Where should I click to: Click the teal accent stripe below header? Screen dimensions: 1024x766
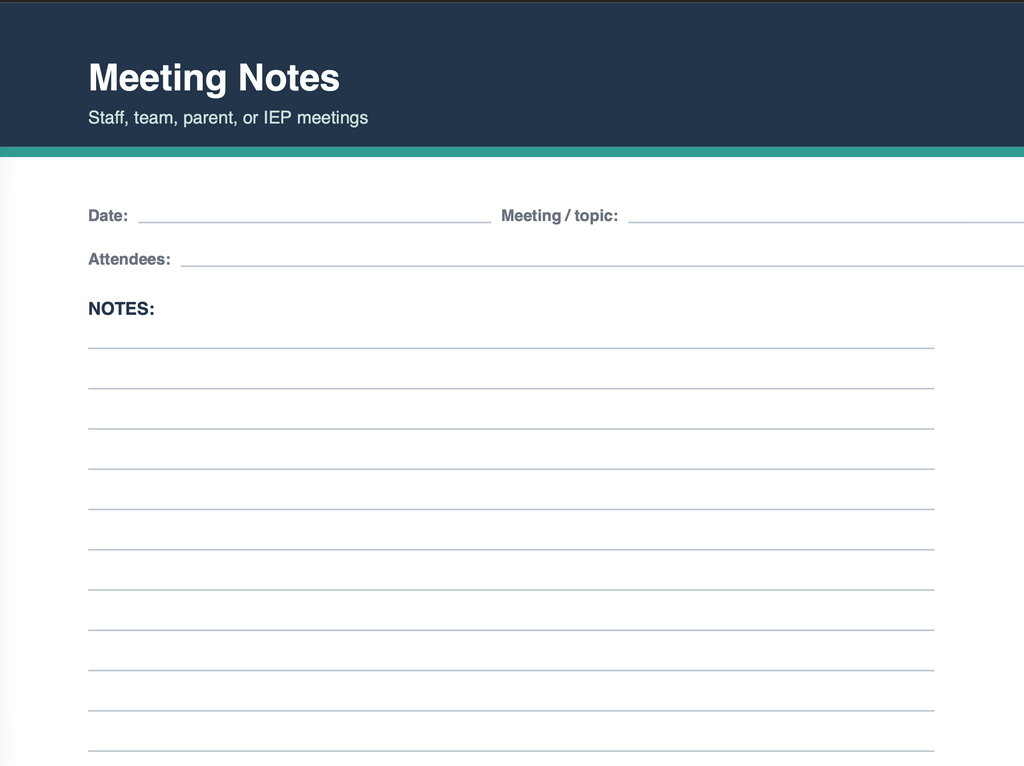(512, 152)
